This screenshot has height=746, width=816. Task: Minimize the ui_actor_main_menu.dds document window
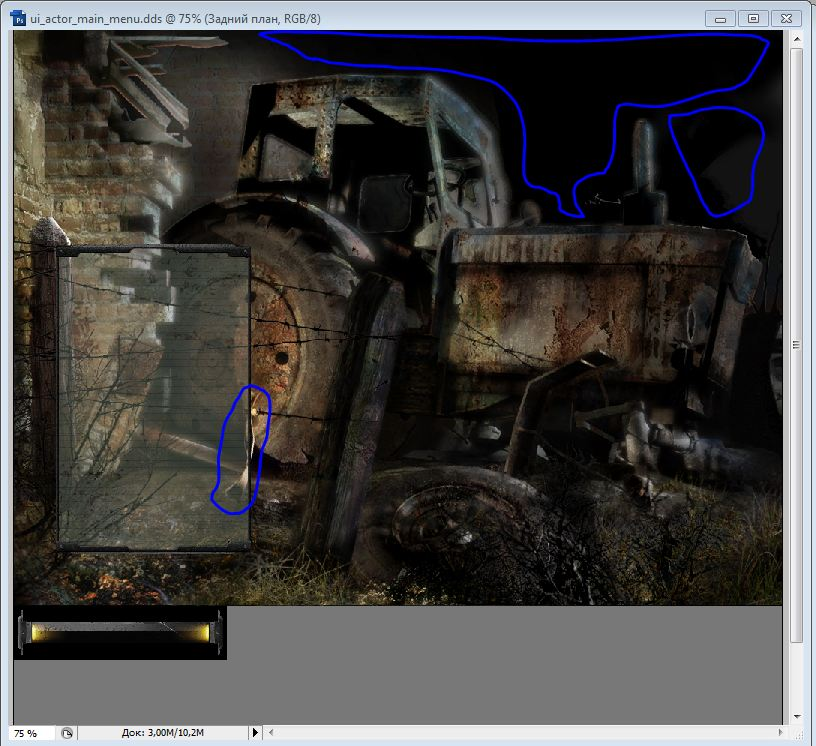click(720, 19)
